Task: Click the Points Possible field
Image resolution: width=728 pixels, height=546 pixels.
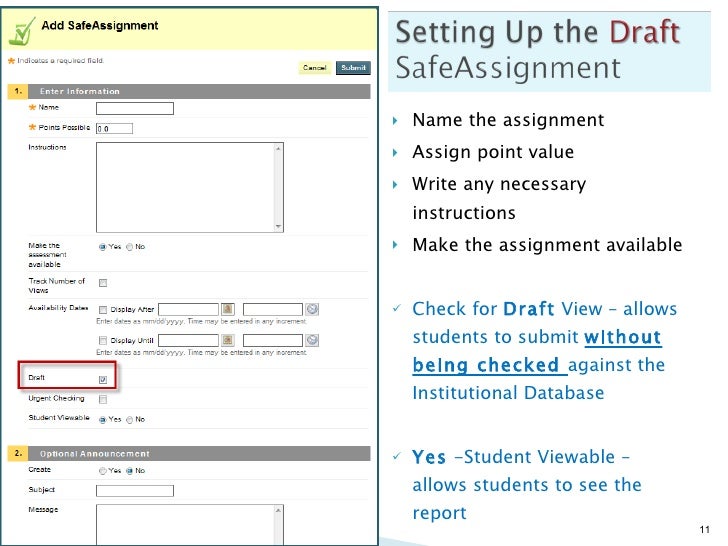Action: coord(114,129)
